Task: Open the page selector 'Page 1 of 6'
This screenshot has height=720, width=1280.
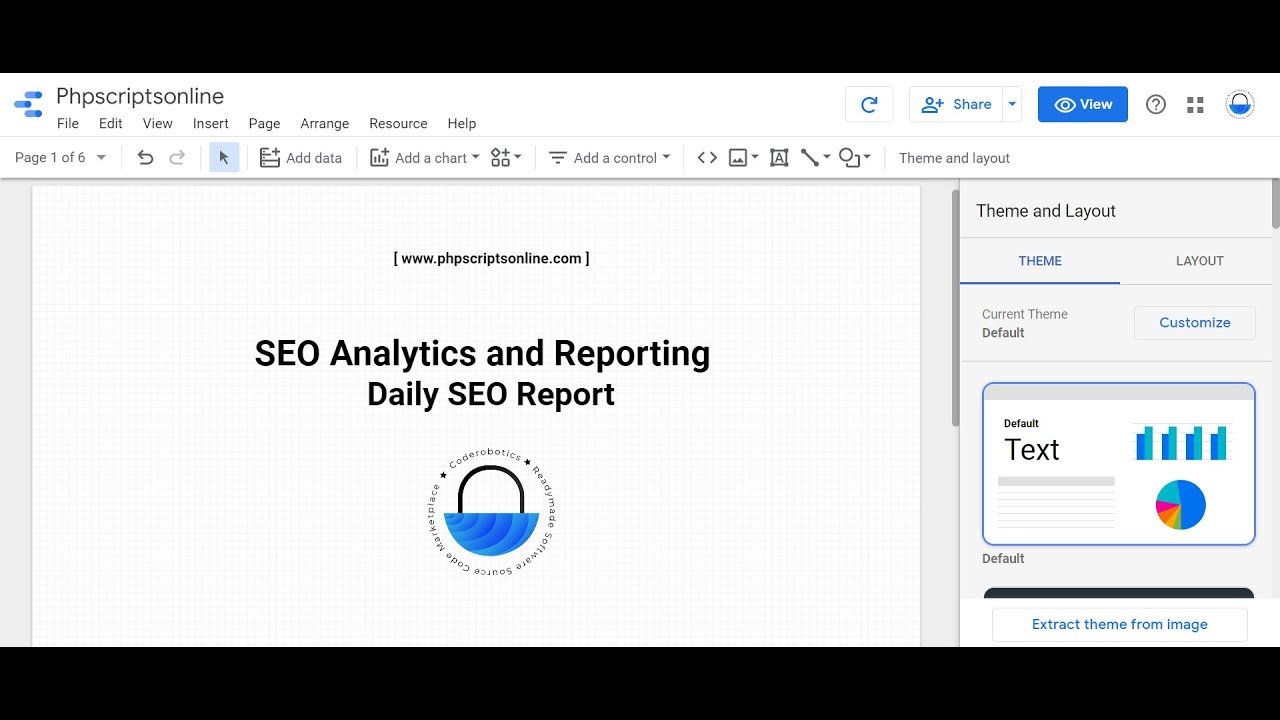Action: pyautogui.click(x=60, y=157)
